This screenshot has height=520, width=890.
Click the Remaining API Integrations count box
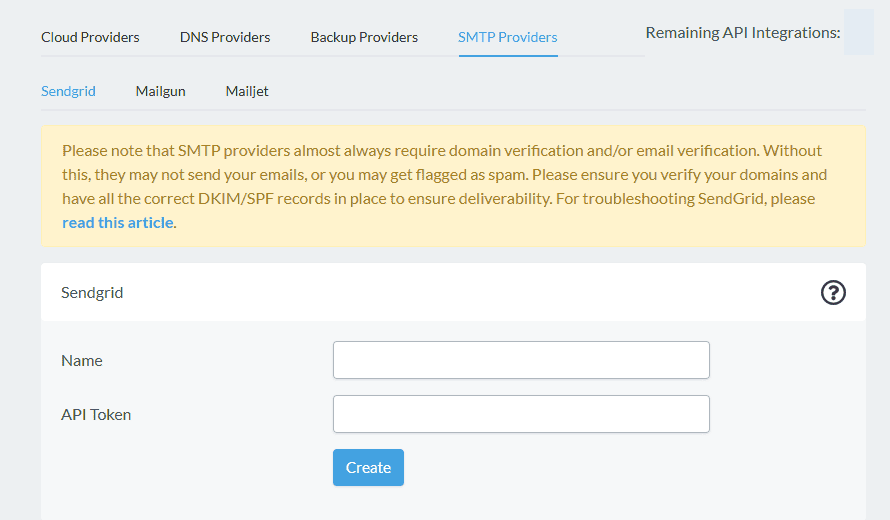tap(859, 32)
